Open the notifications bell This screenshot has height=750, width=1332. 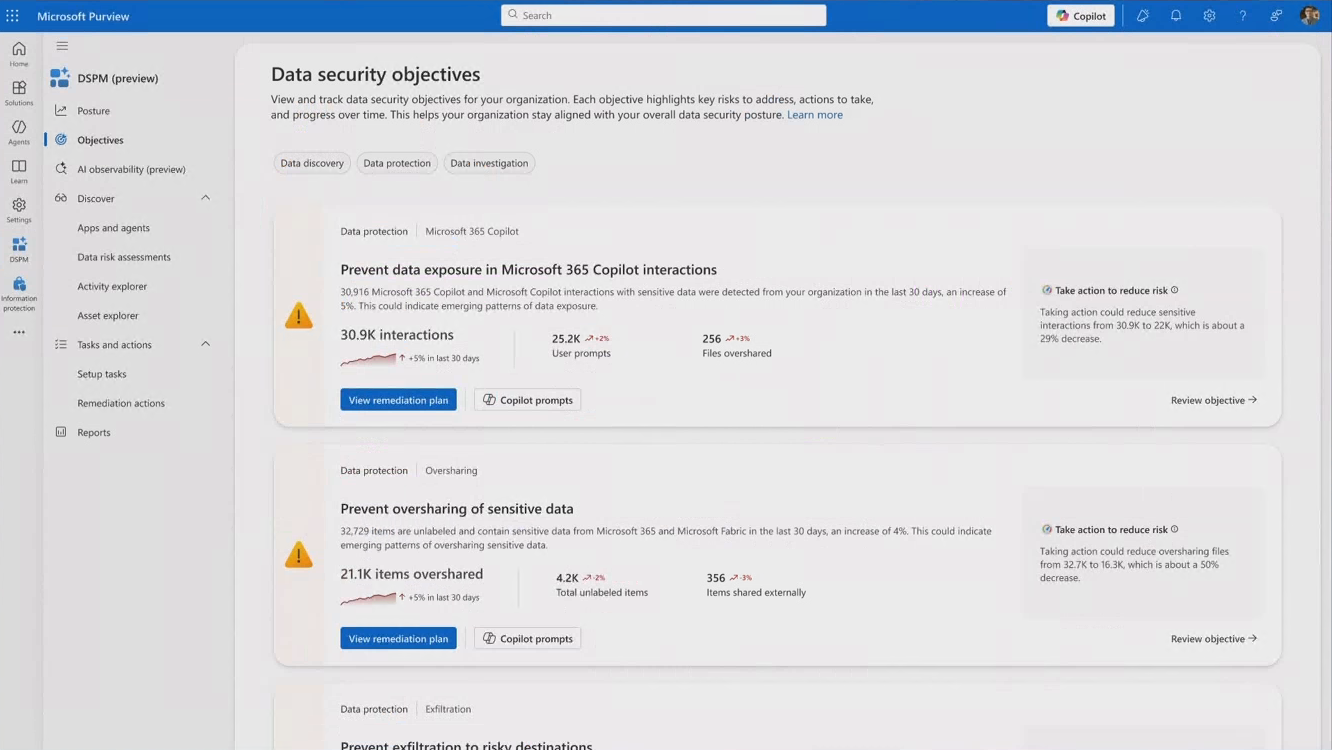pos(1176,16)
